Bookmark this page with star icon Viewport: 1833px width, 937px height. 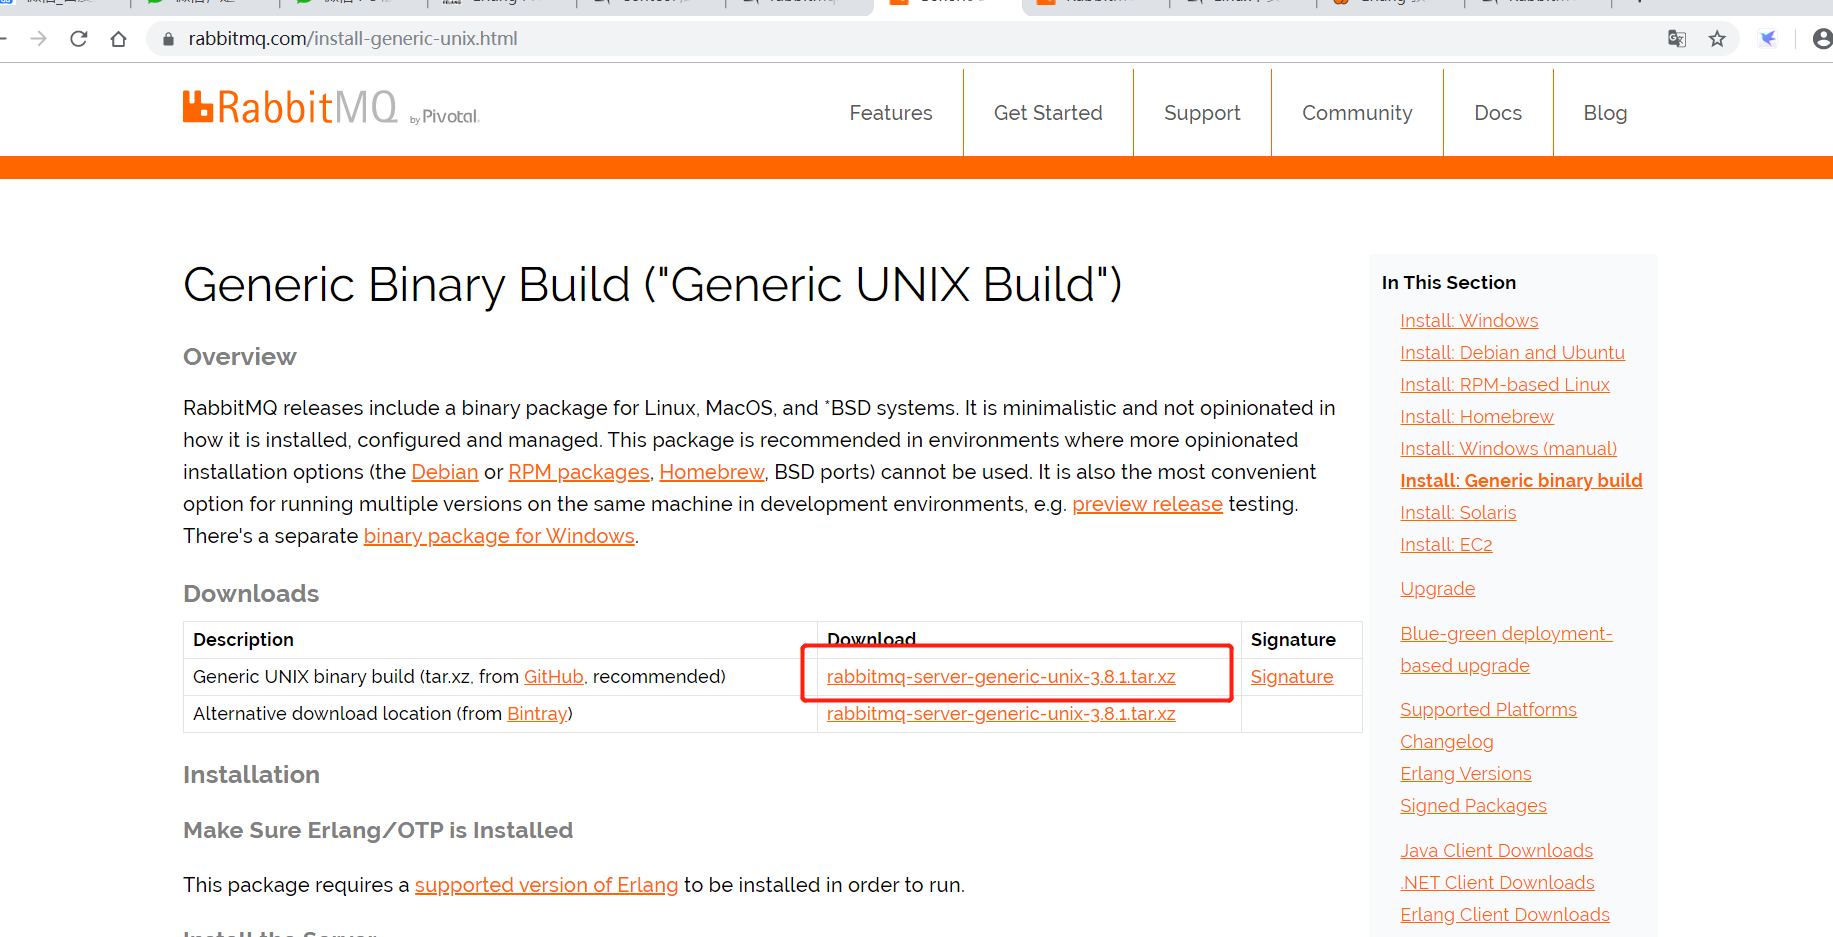(1717, 39)
